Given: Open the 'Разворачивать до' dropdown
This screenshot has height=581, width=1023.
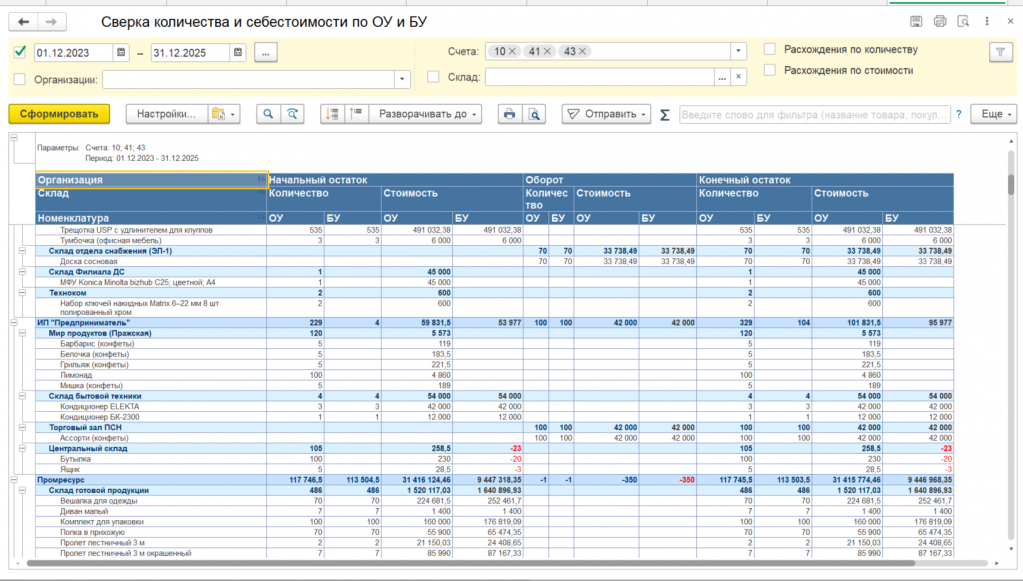Looking at the screenshot, I should [x=426, y=115].
